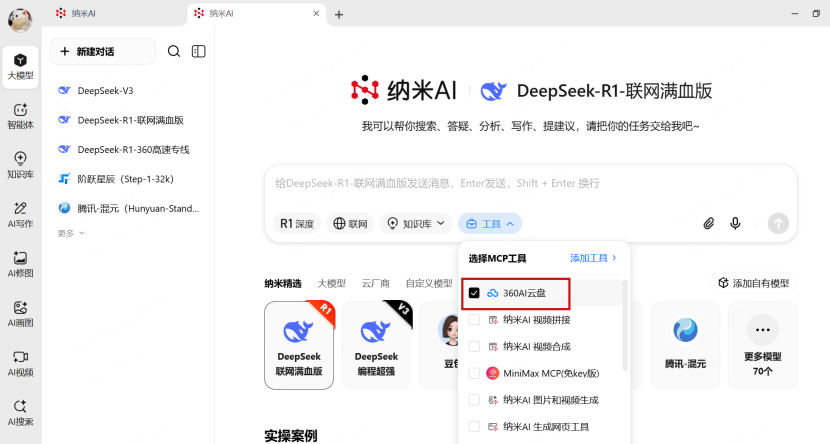The width and height of the screenshot is (830, 444).
Task: Click the microphone voice input icon
Action: pyautogui.click(x=735, y=224)
